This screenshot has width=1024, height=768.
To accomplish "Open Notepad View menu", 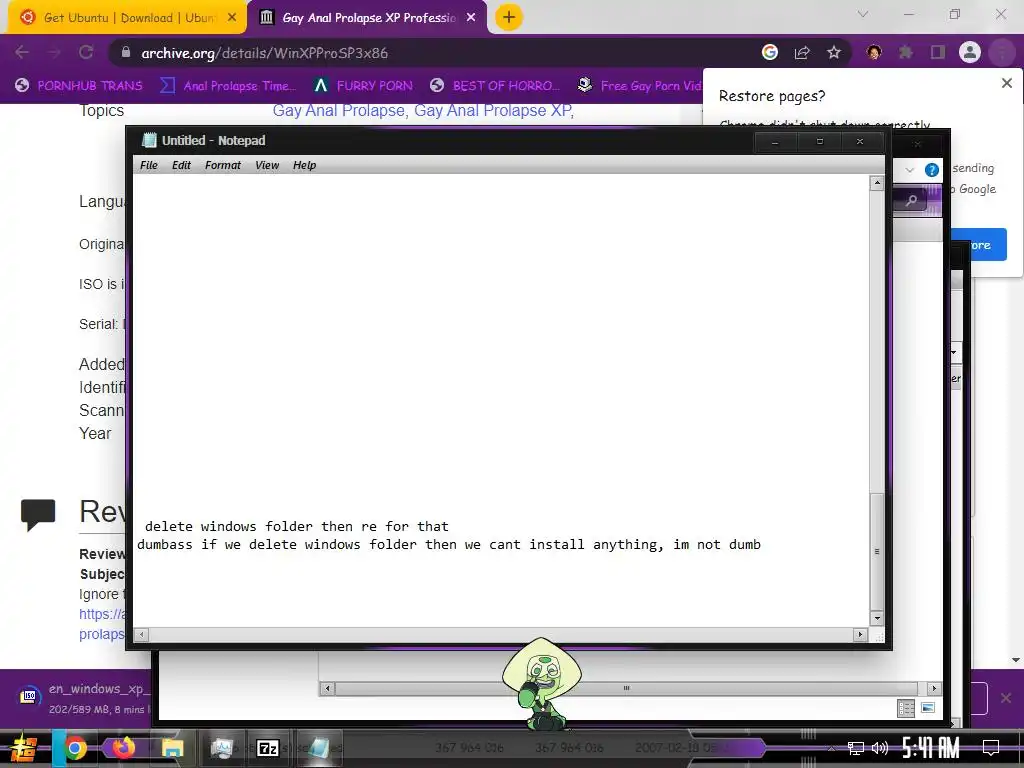I will (267, 165).
